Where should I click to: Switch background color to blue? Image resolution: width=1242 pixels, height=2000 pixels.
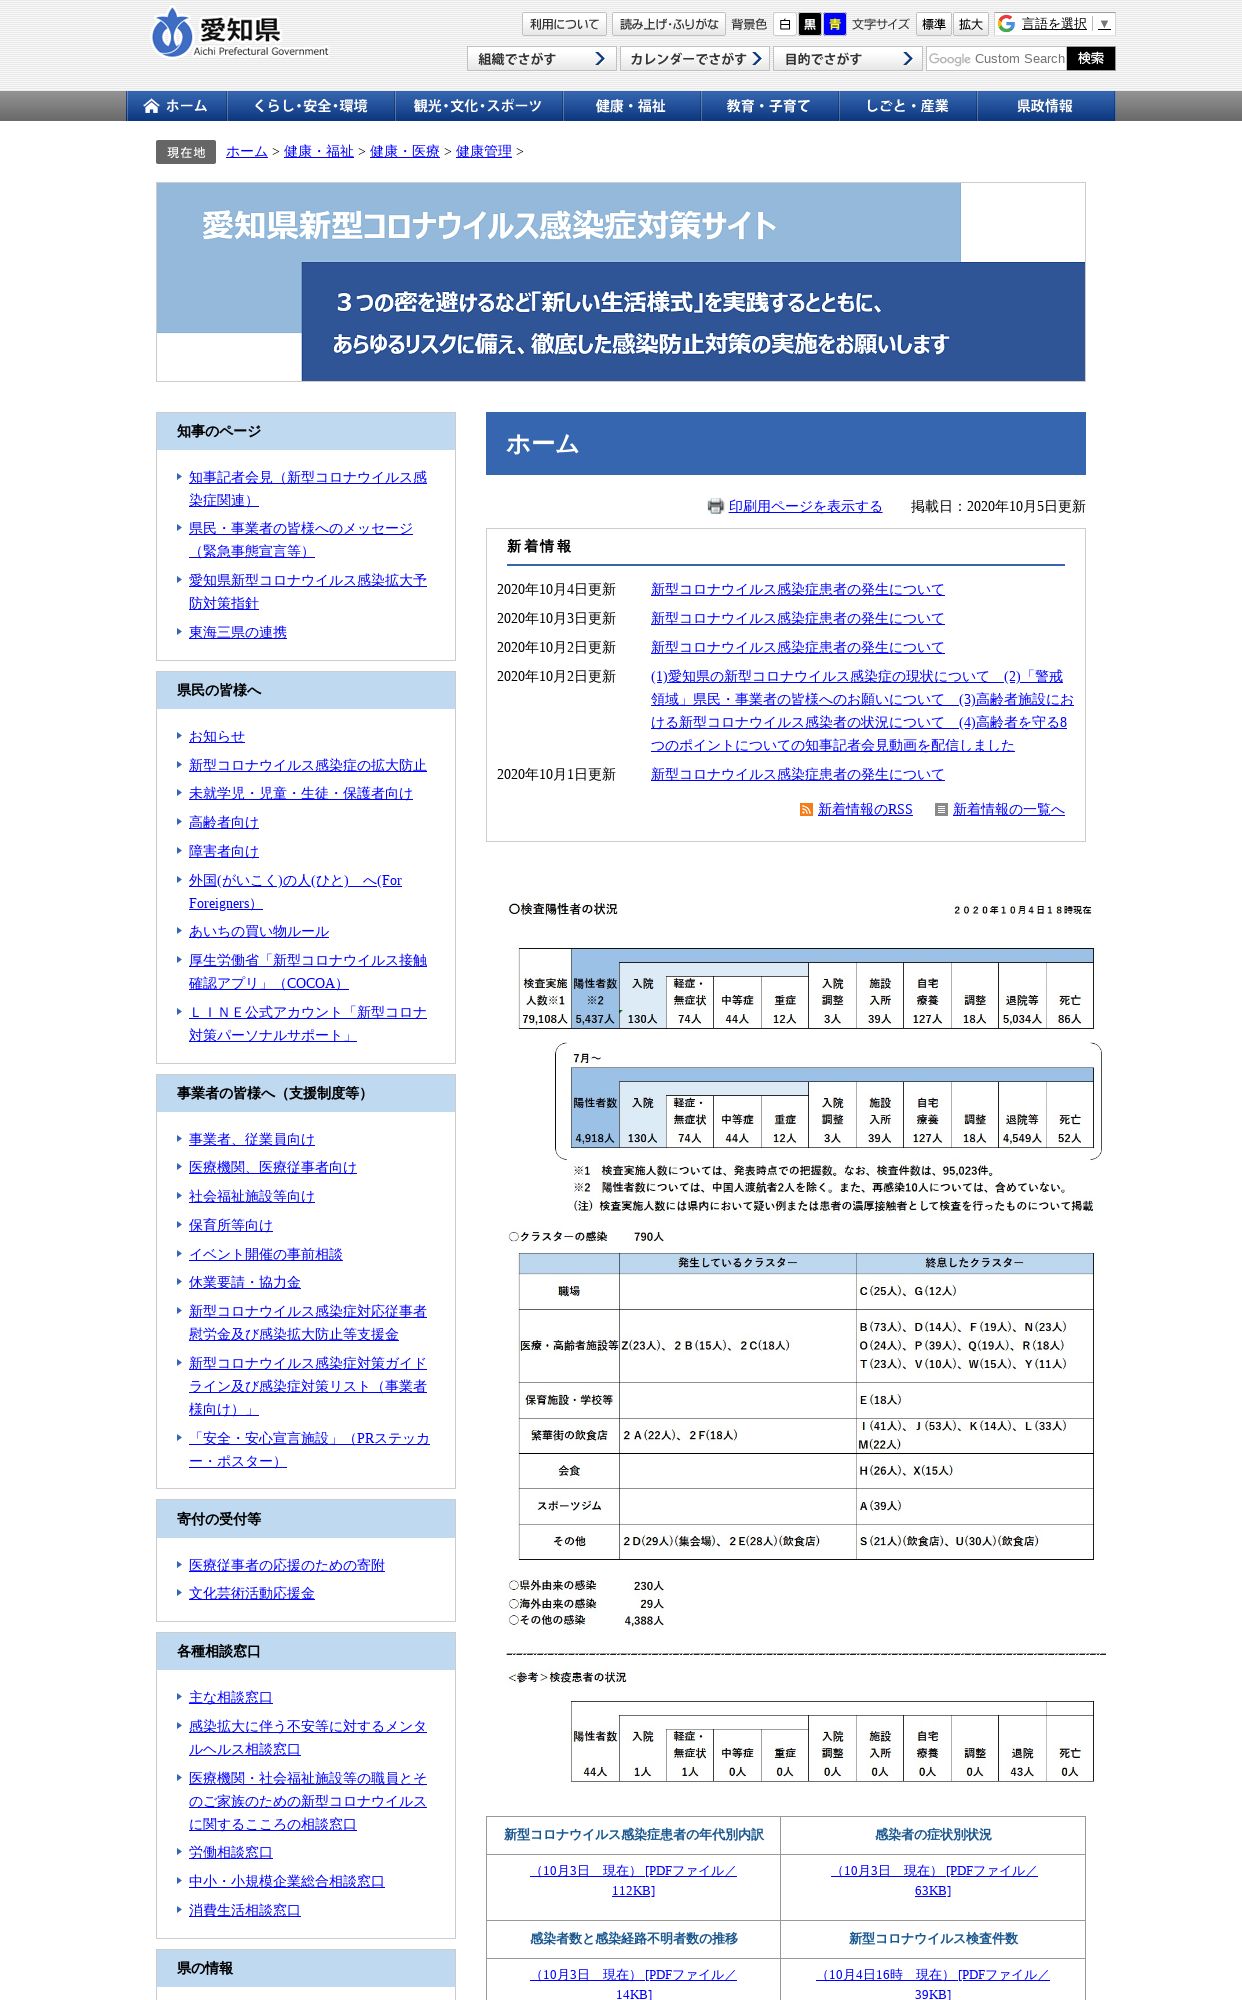[x=834, y=24]
